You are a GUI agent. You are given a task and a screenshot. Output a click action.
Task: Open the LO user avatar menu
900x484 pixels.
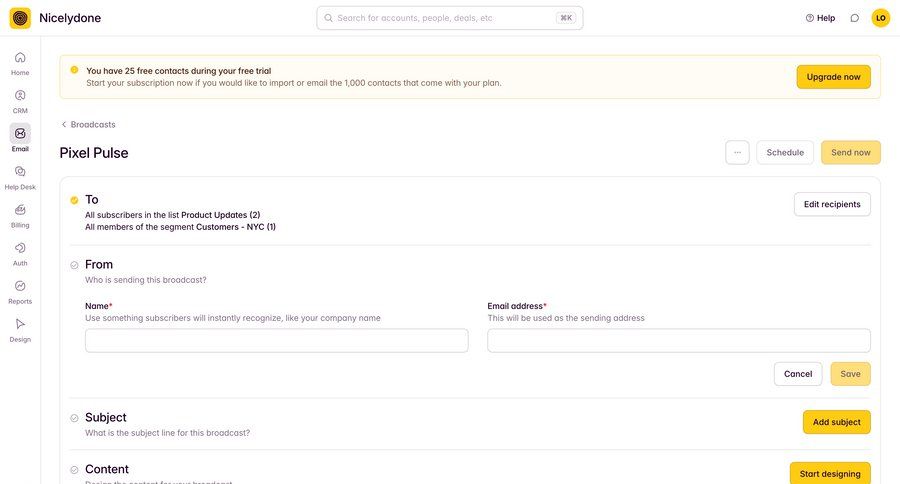(x=880, y=18)
